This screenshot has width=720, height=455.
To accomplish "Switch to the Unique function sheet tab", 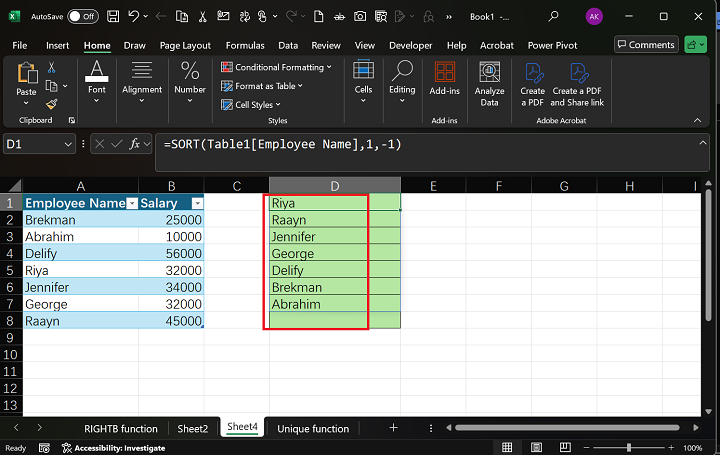I will [313, 428].
